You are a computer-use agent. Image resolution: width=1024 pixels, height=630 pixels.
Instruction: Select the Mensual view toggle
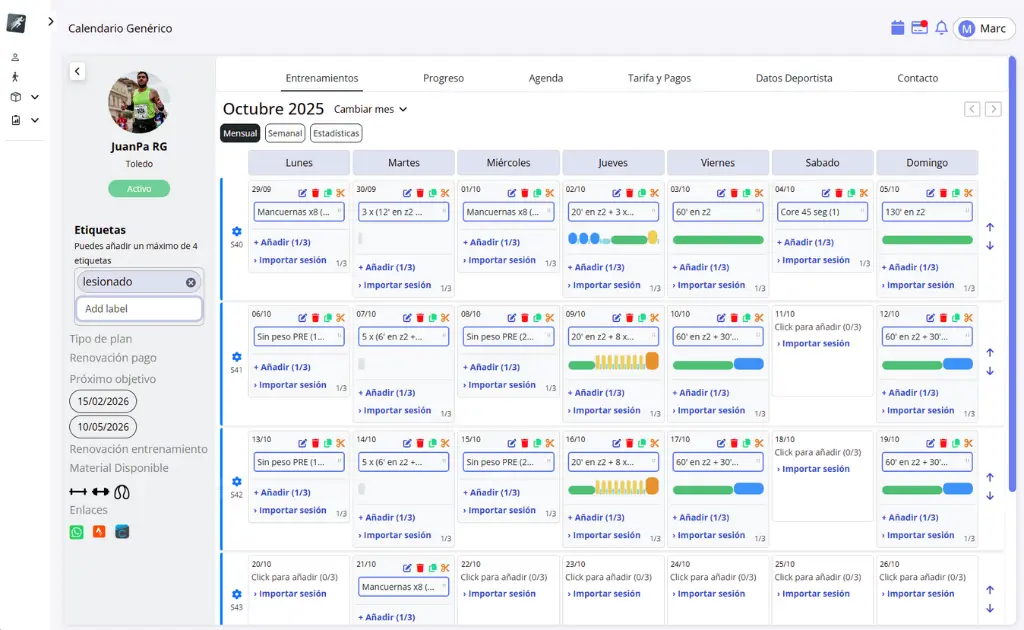[240, 133]
